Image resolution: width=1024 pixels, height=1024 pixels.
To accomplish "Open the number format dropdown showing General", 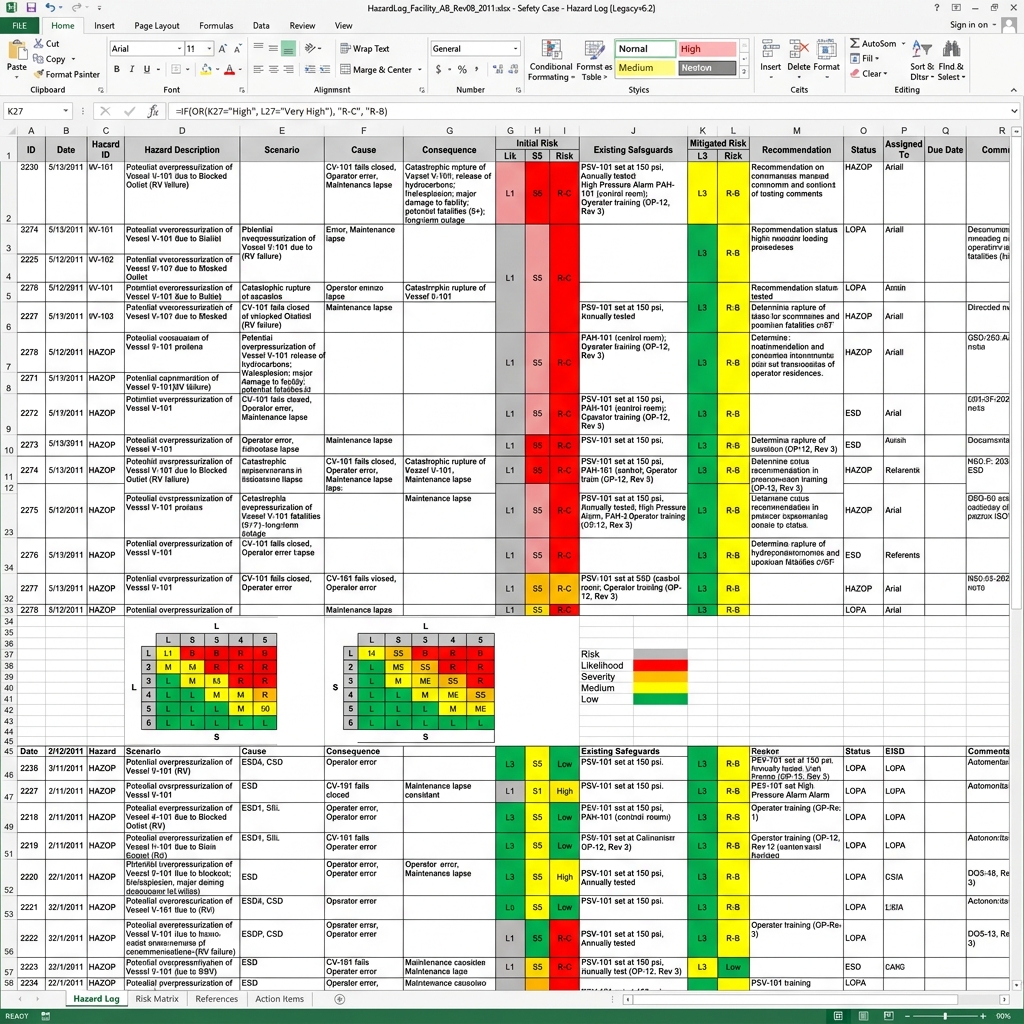I will pos(515,48).
